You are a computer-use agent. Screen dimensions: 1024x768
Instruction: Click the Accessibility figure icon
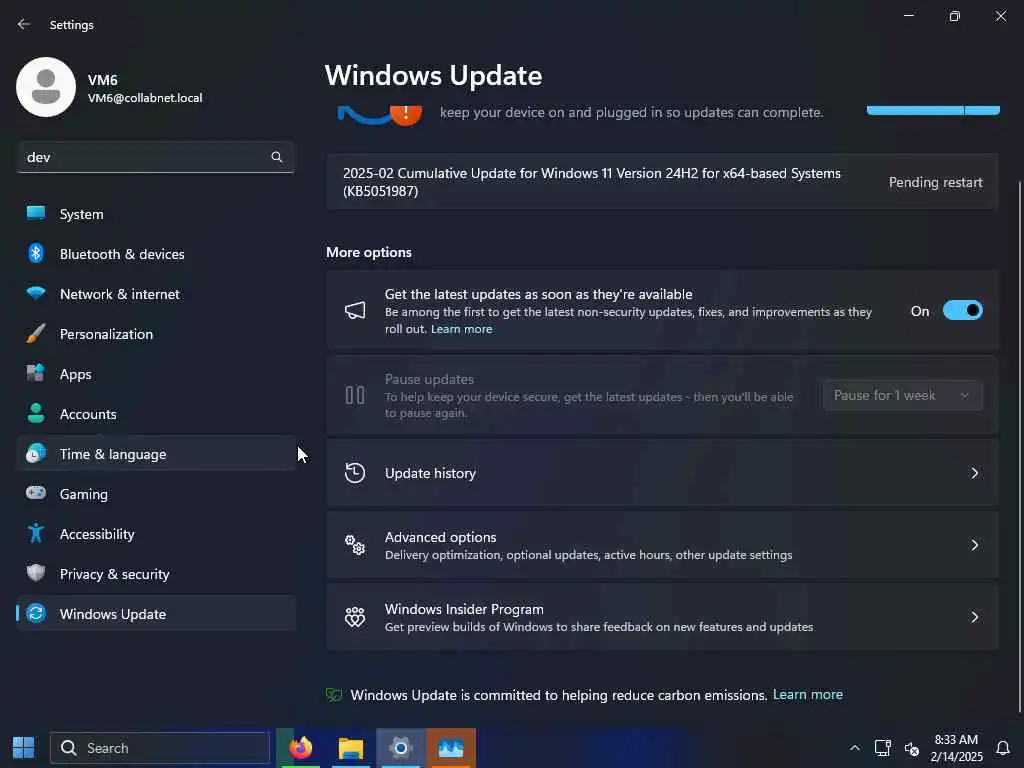pyautogui.click(x=36, y=533)
